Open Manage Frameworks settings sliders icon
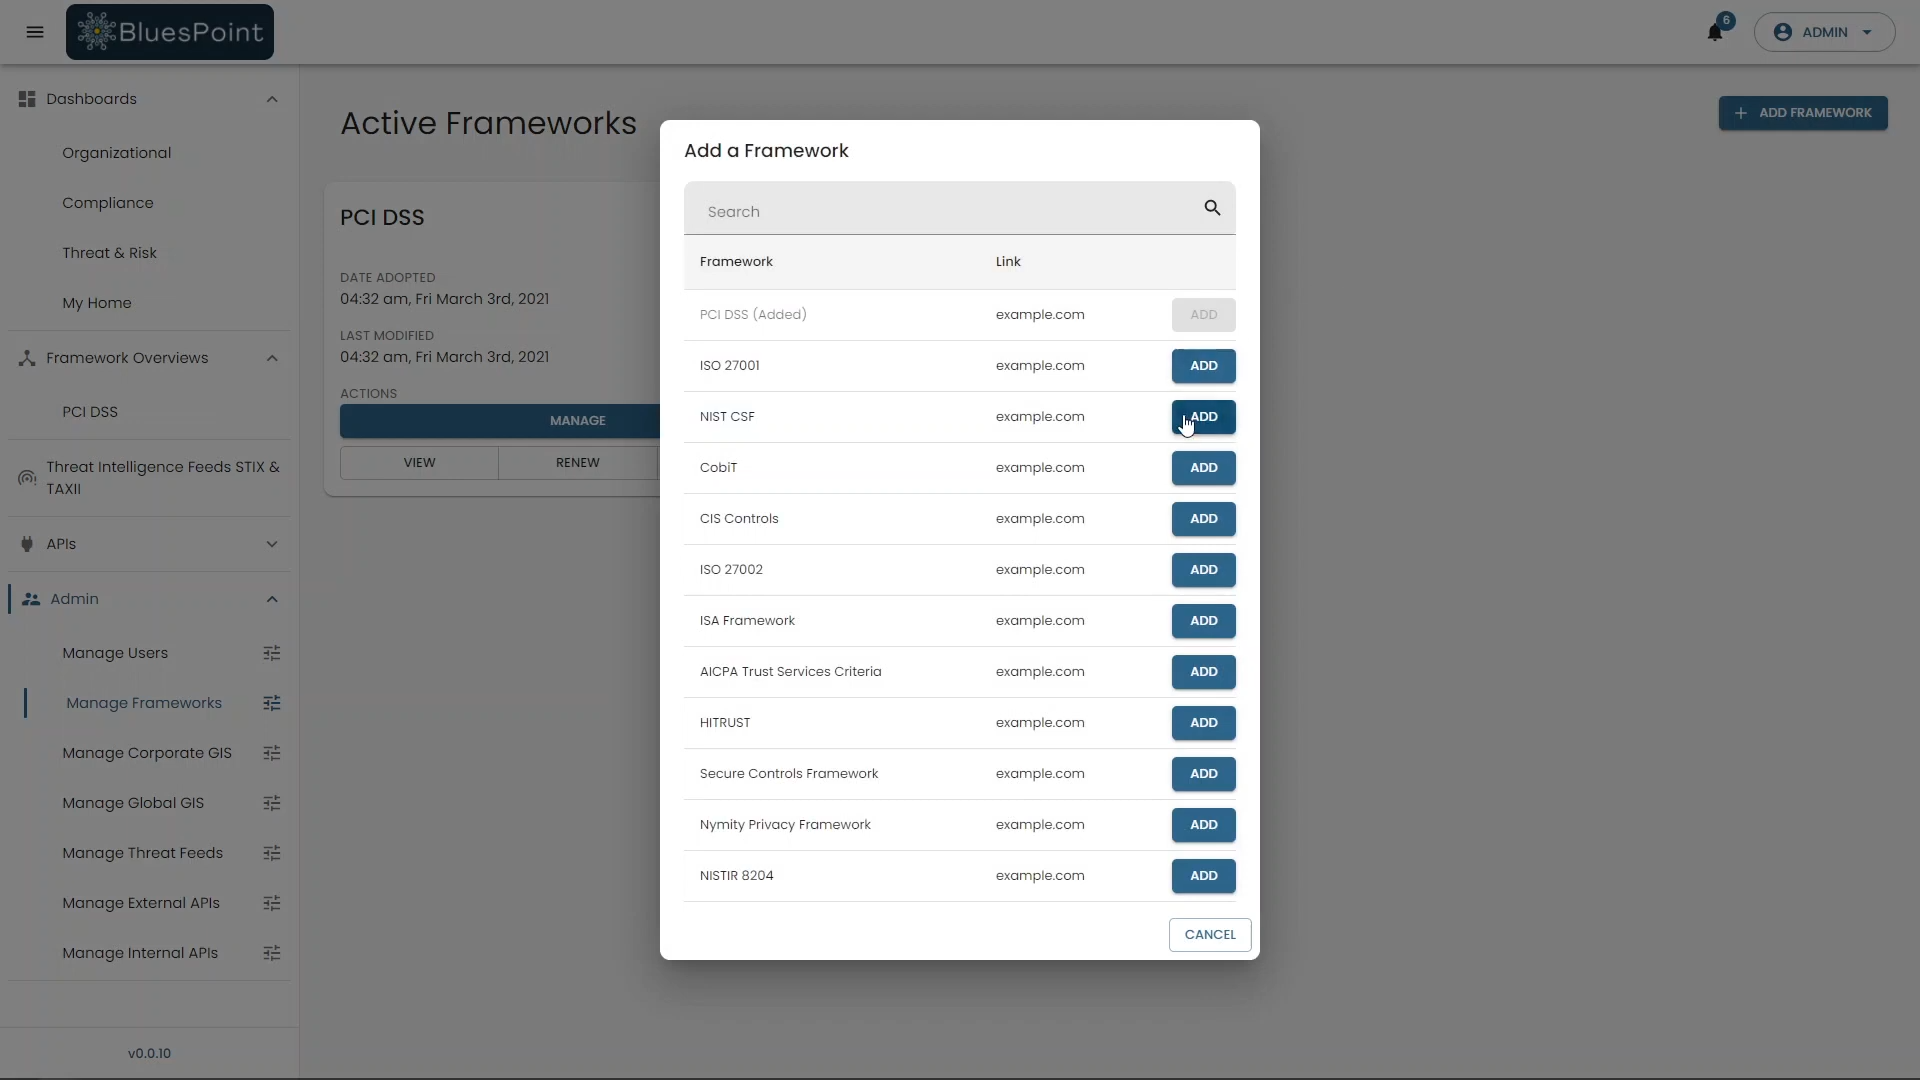Viewport: 1920px width, 1080px height. [x=271, y=703]
